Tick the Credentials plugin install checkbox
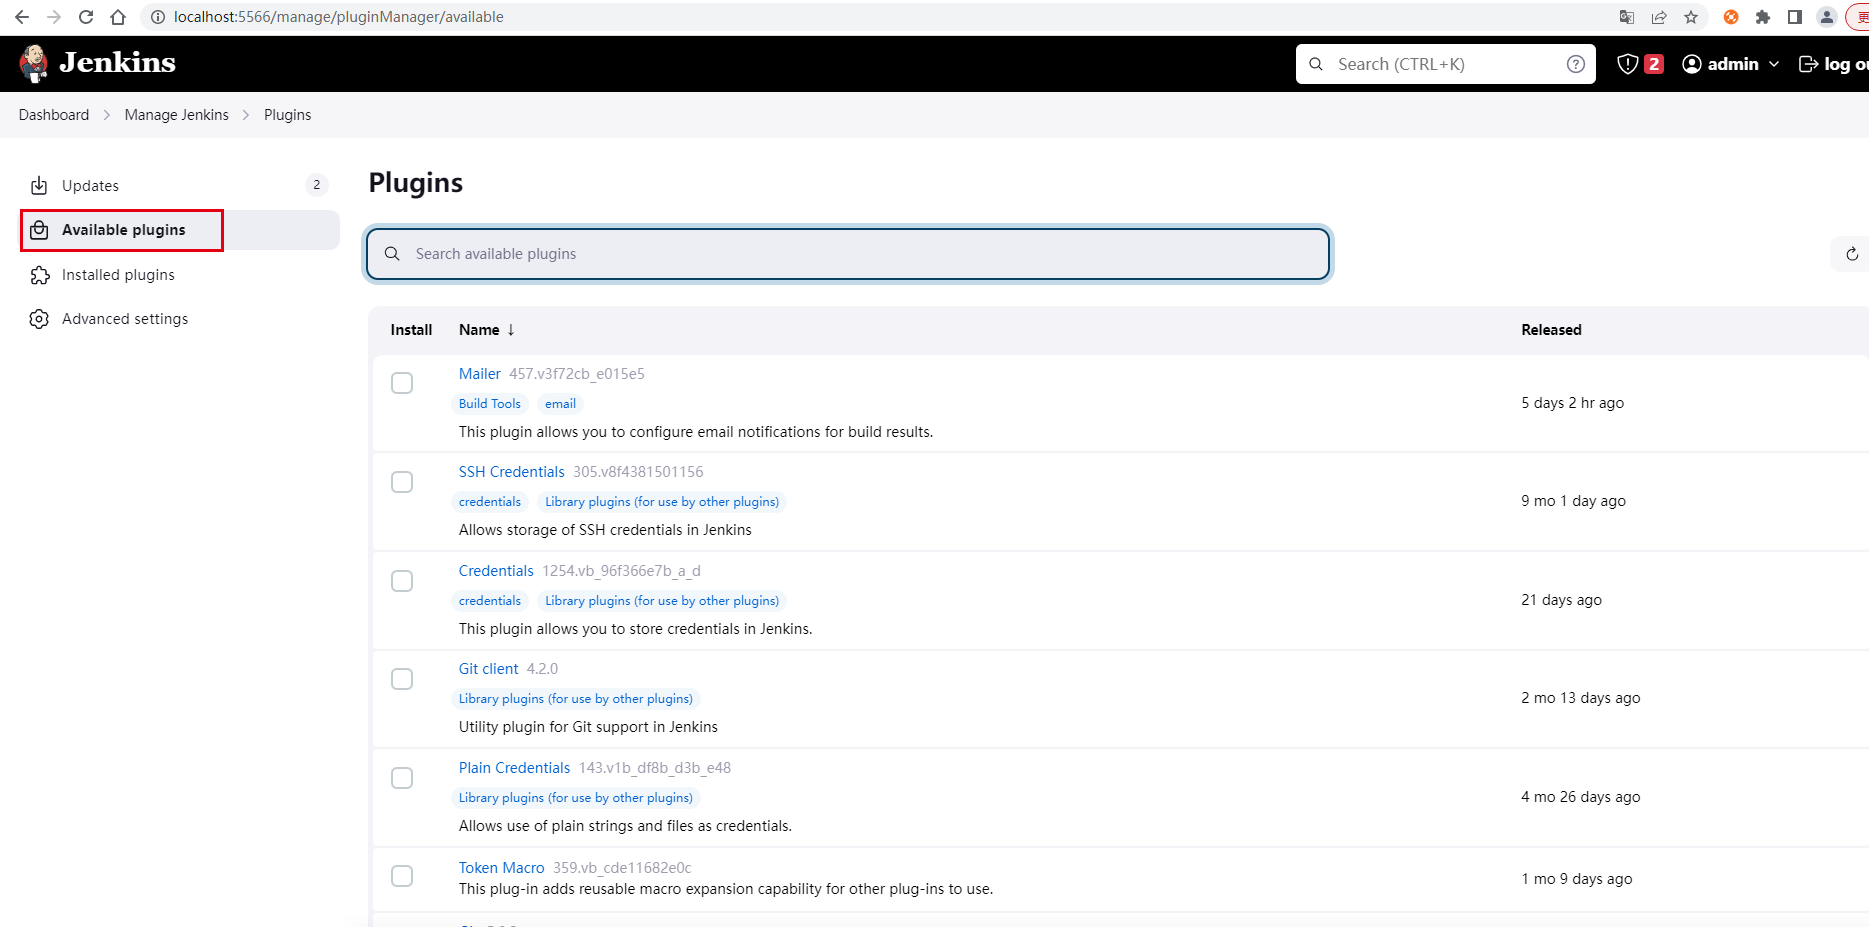 402,581
